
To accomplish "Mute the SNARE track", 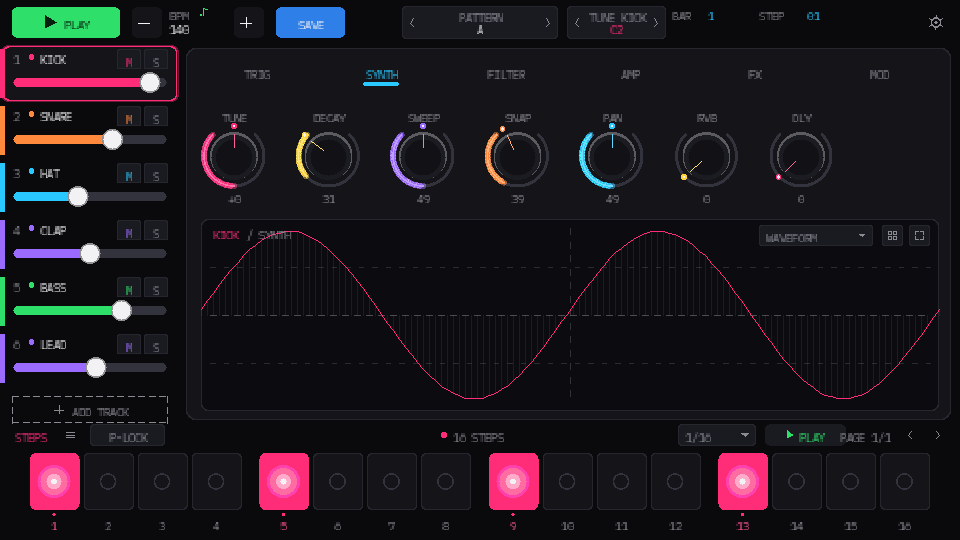I will 129,118.
